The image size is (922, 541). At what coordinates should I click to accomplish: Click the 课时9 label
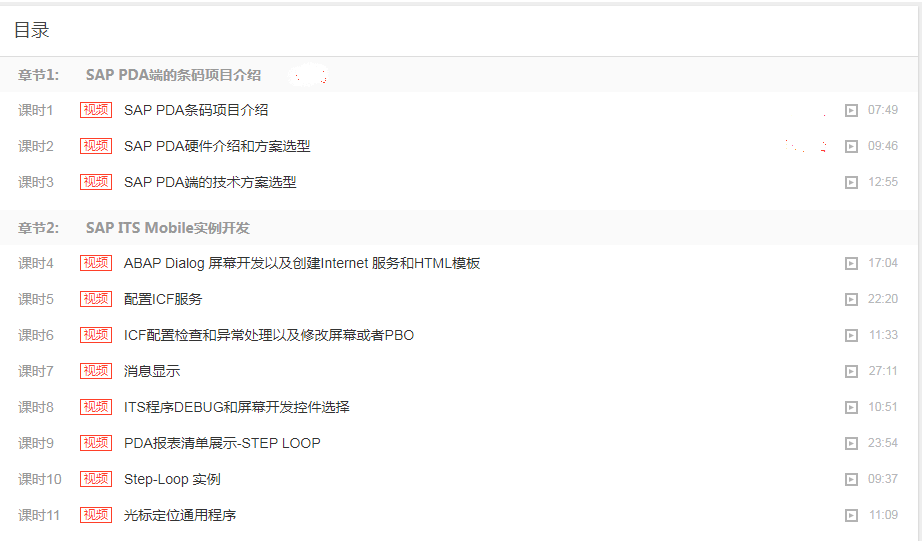pos(36,443)
